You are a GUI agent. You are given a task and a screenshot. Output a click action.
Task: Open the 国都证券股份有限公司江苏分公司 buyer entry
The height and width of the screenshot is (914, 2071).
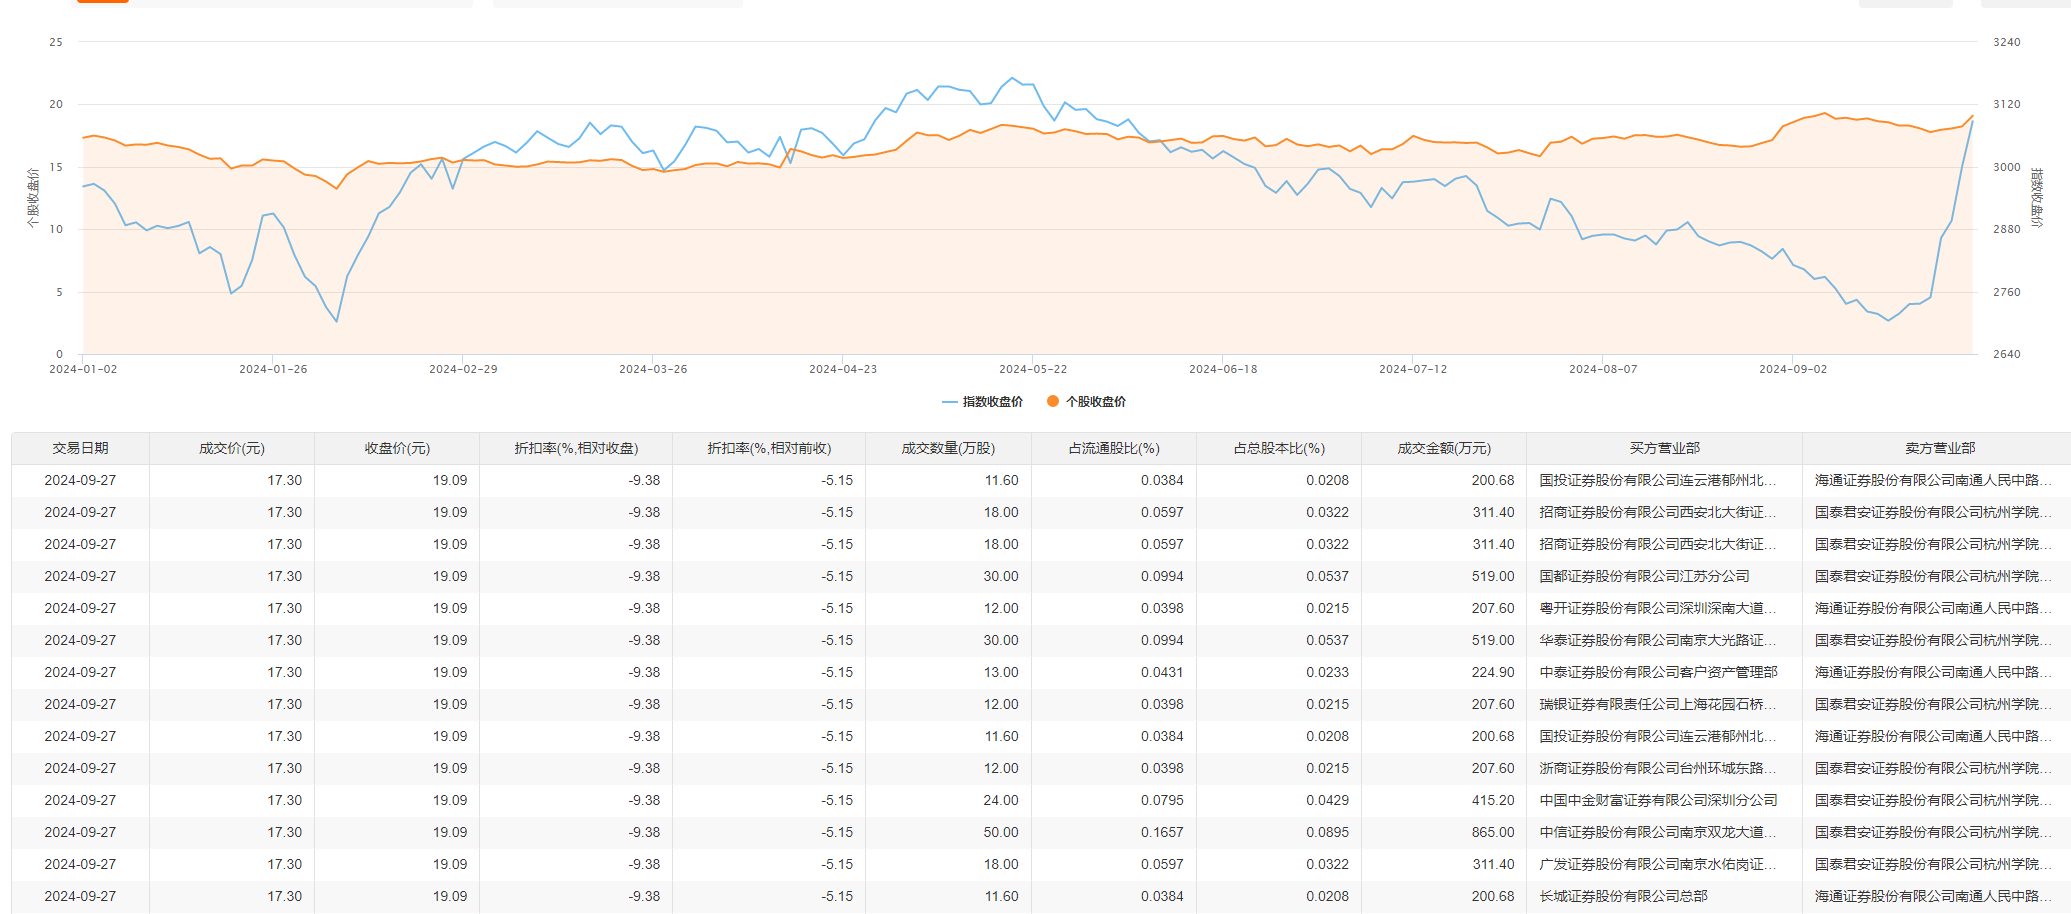1644,576
